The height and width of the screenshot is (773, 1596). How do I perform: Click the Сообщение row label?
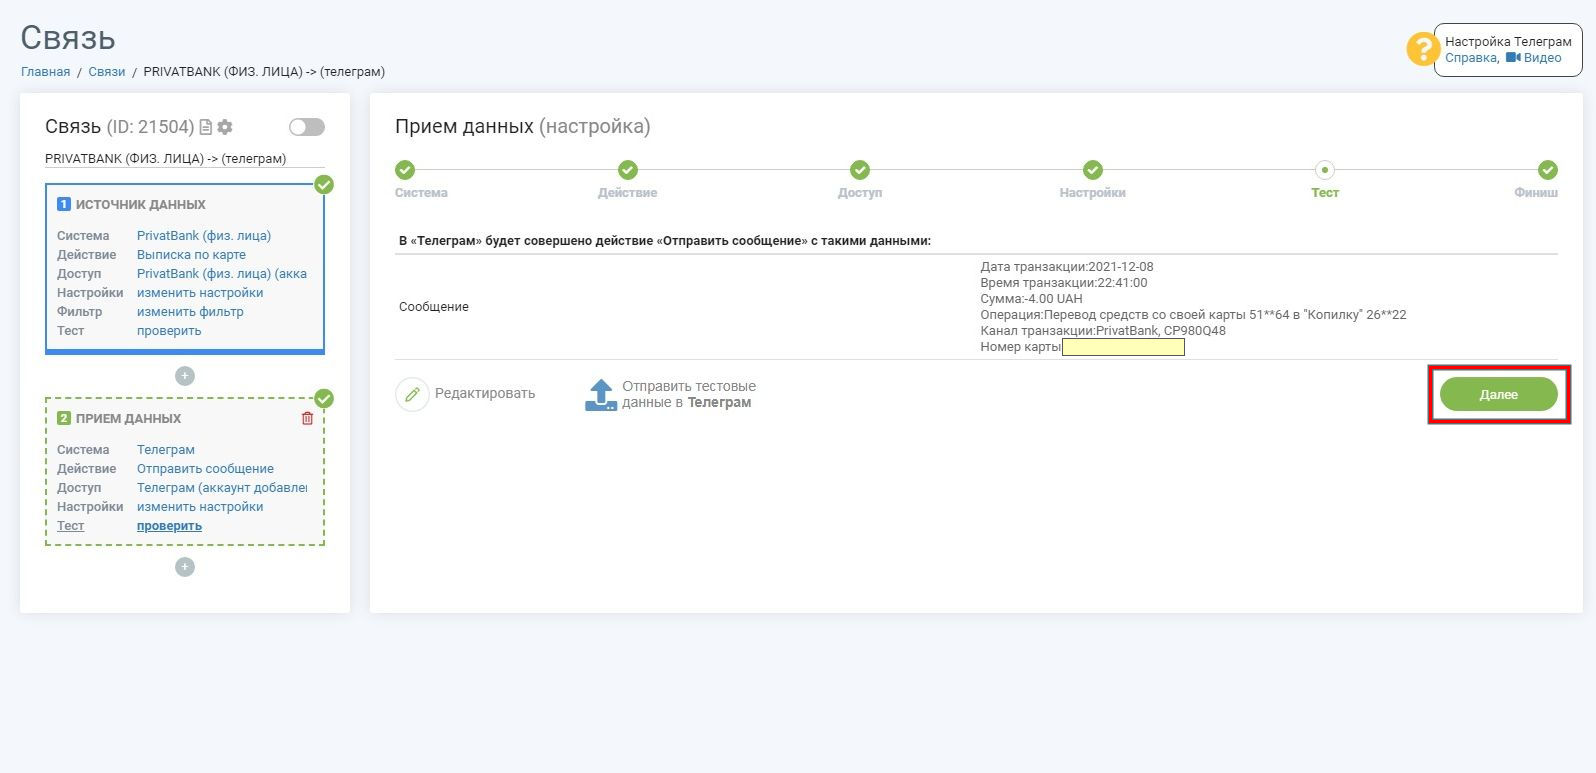pyautogui.click(x=434, y=307)
